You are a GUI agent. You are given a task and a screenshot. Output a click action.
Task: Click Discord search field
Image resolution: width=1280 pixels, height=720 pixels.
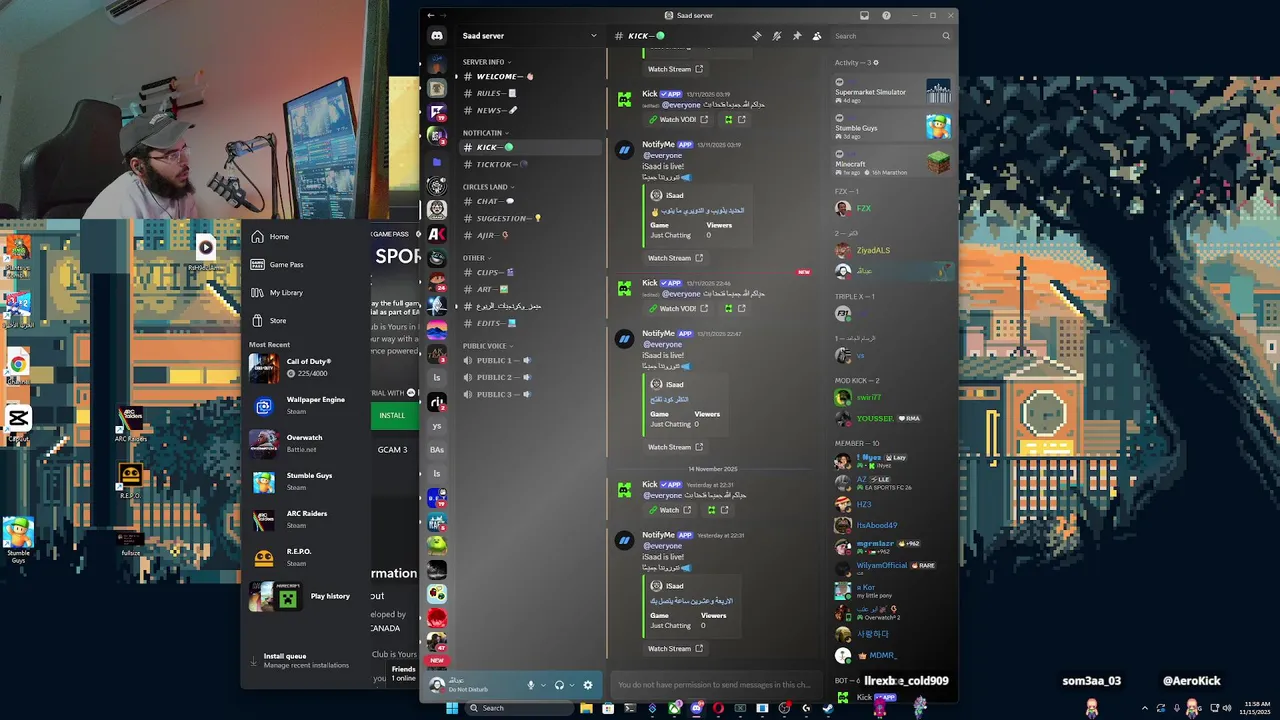[x=893, y=36]
